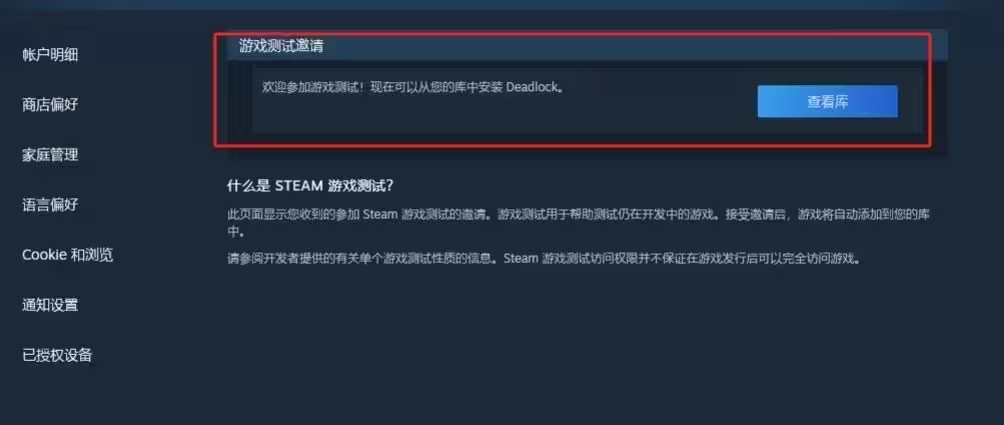The height and width of the screenshot is (425, 1004).
Task: Switch to Cookie 和浏览 settings
Action: click(67, 255)
